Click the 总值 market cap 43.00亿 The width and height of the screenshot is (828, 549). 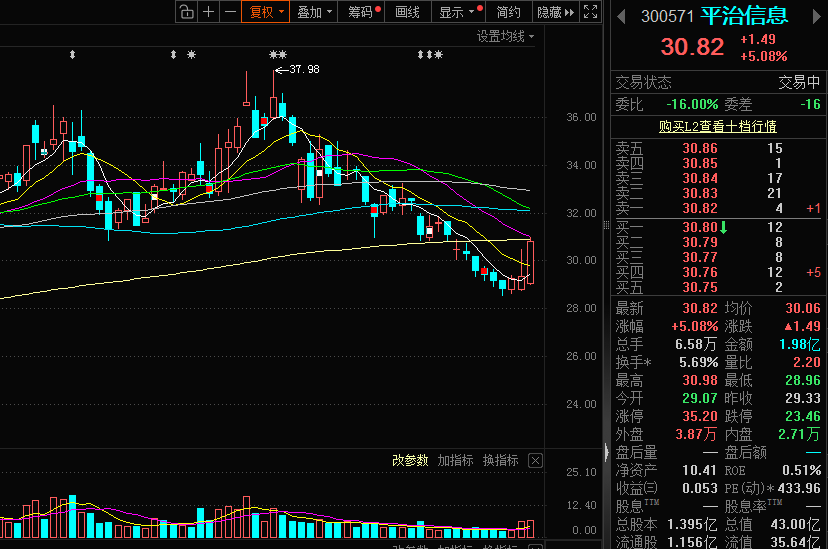(x=795, y=525)
